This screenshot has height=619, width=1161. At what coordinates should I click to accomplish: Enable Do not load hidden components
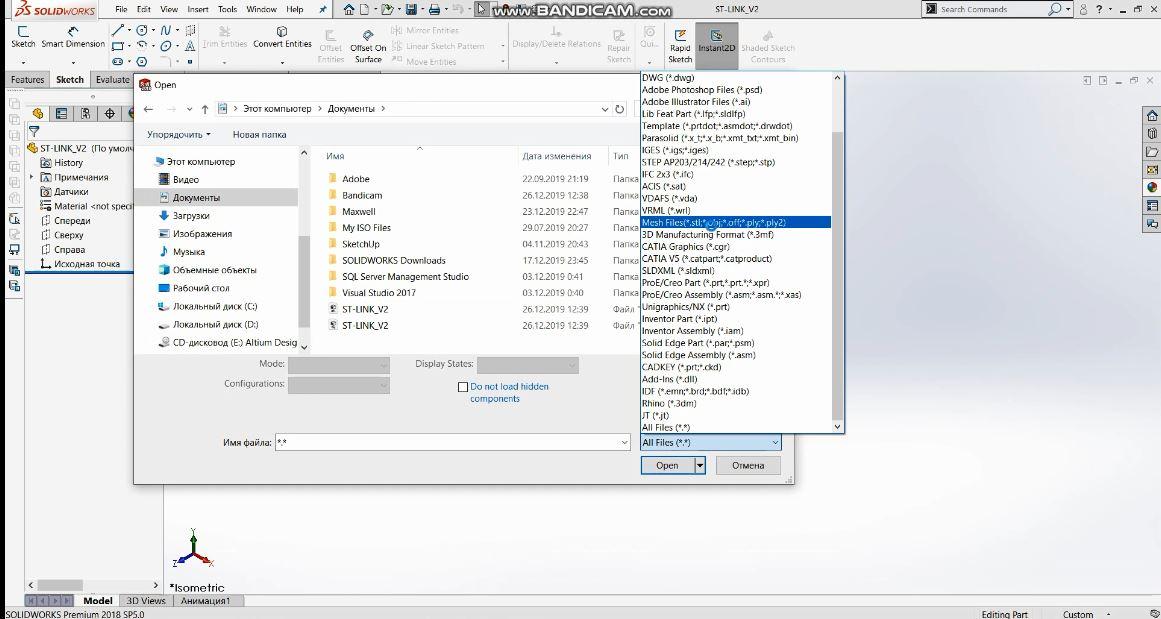[x=463, y=387]
